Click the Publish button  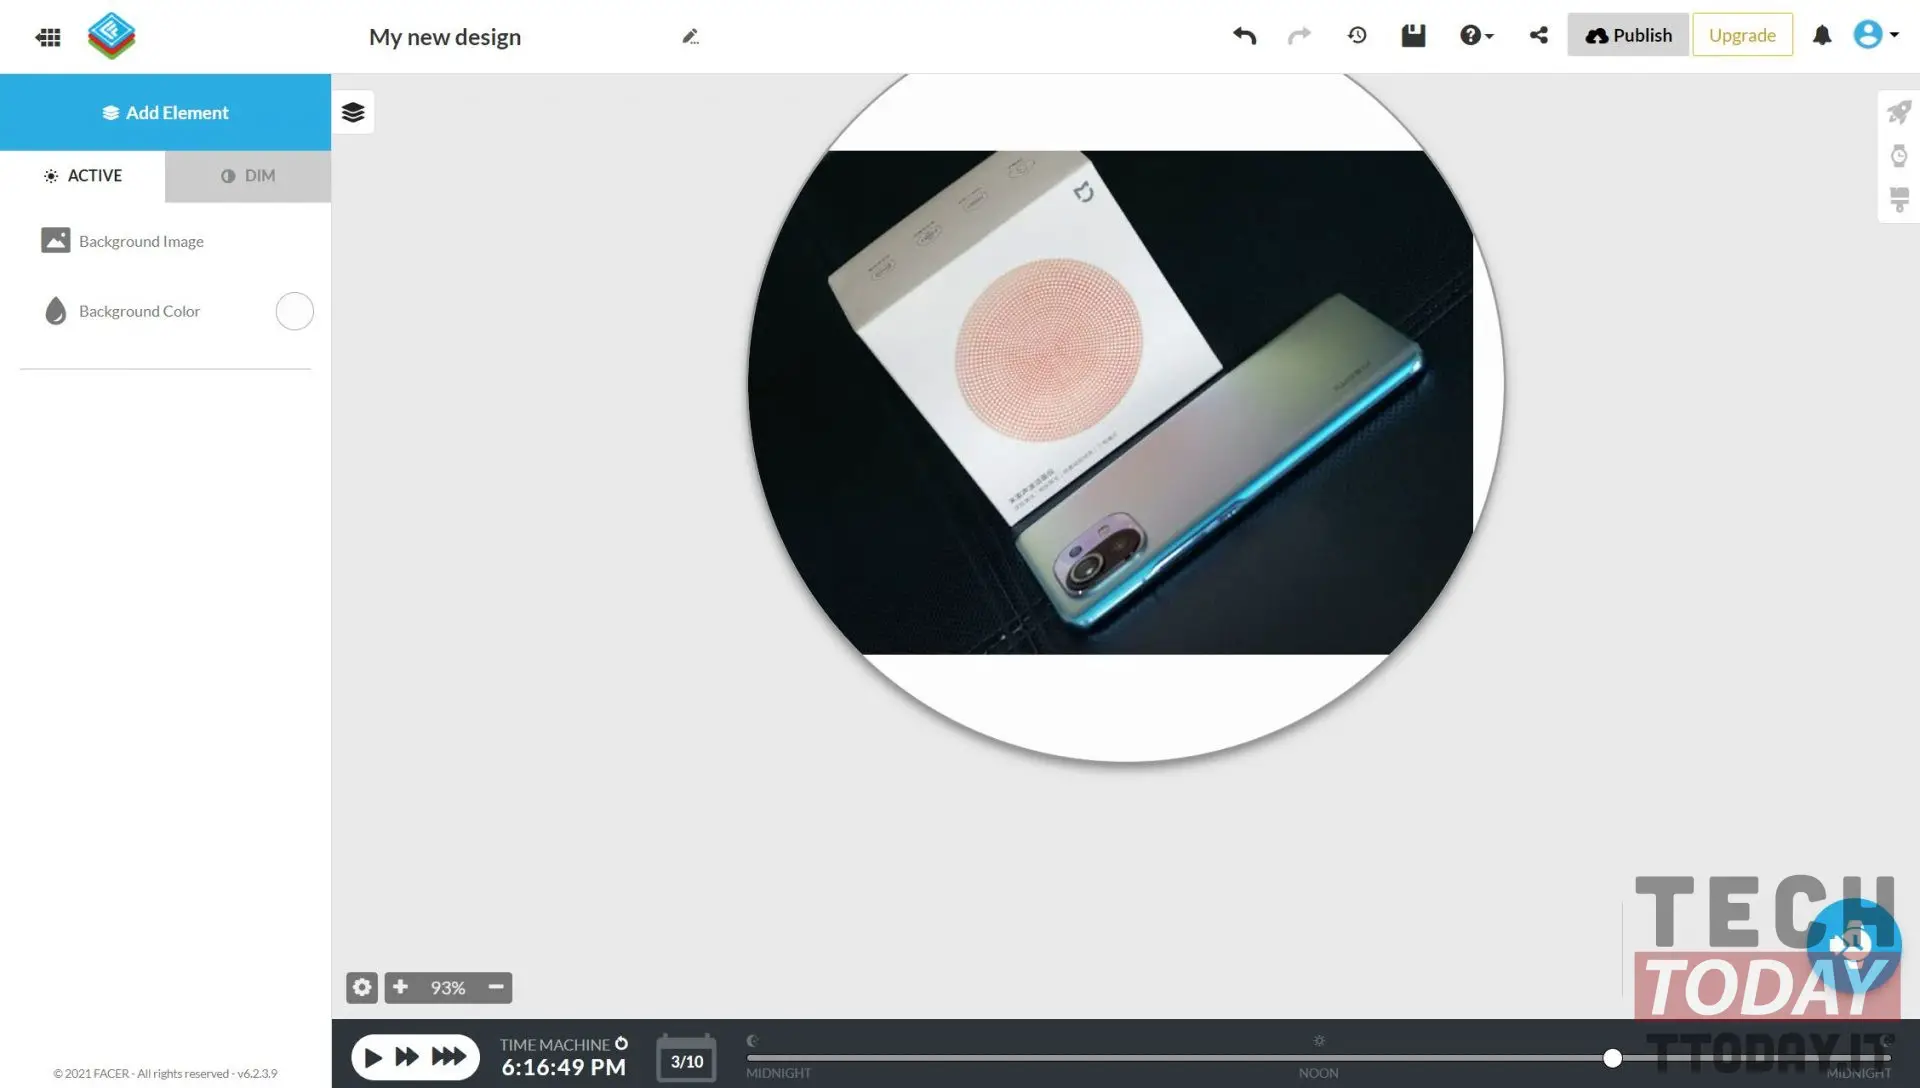(1627, 36)
